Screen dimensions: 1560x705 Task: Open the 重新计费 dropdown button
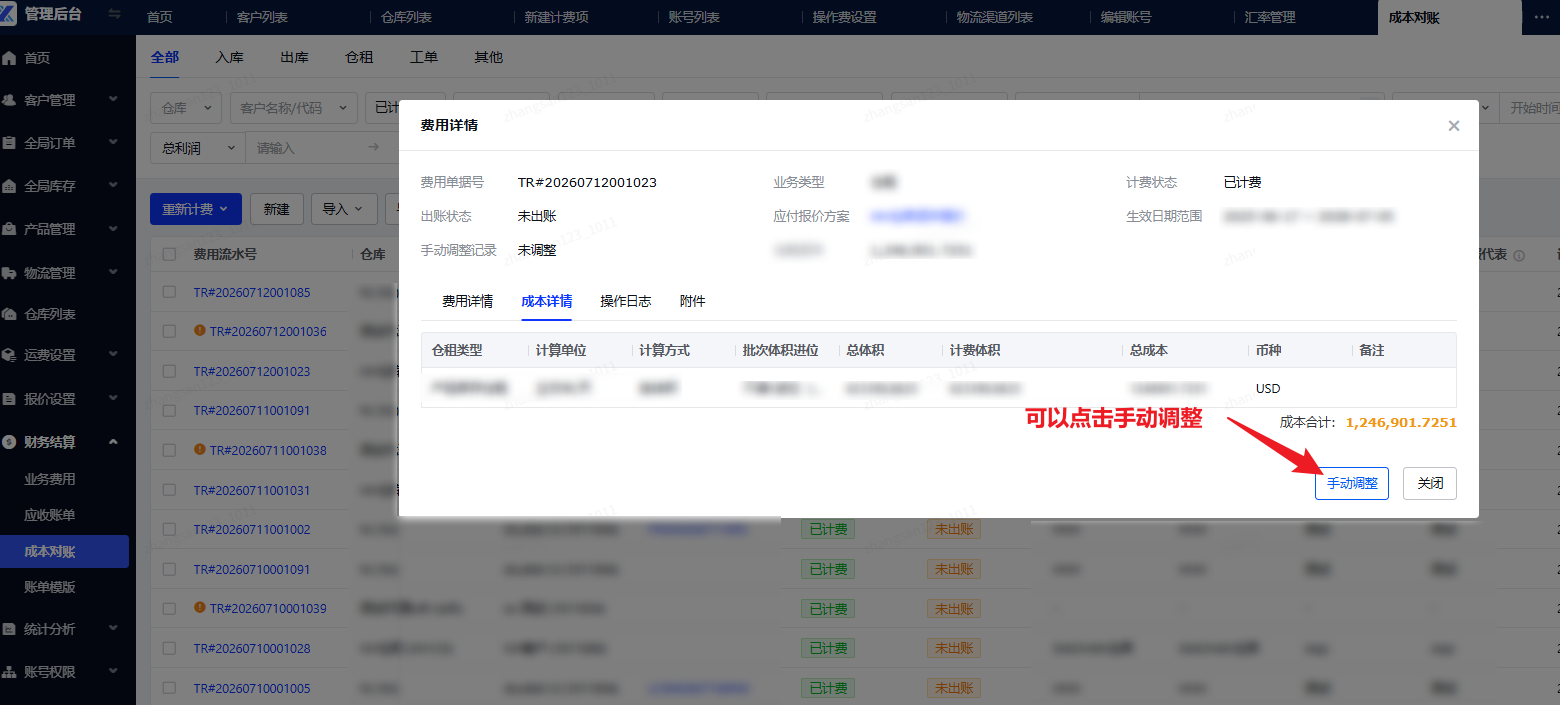coord(195,209)
